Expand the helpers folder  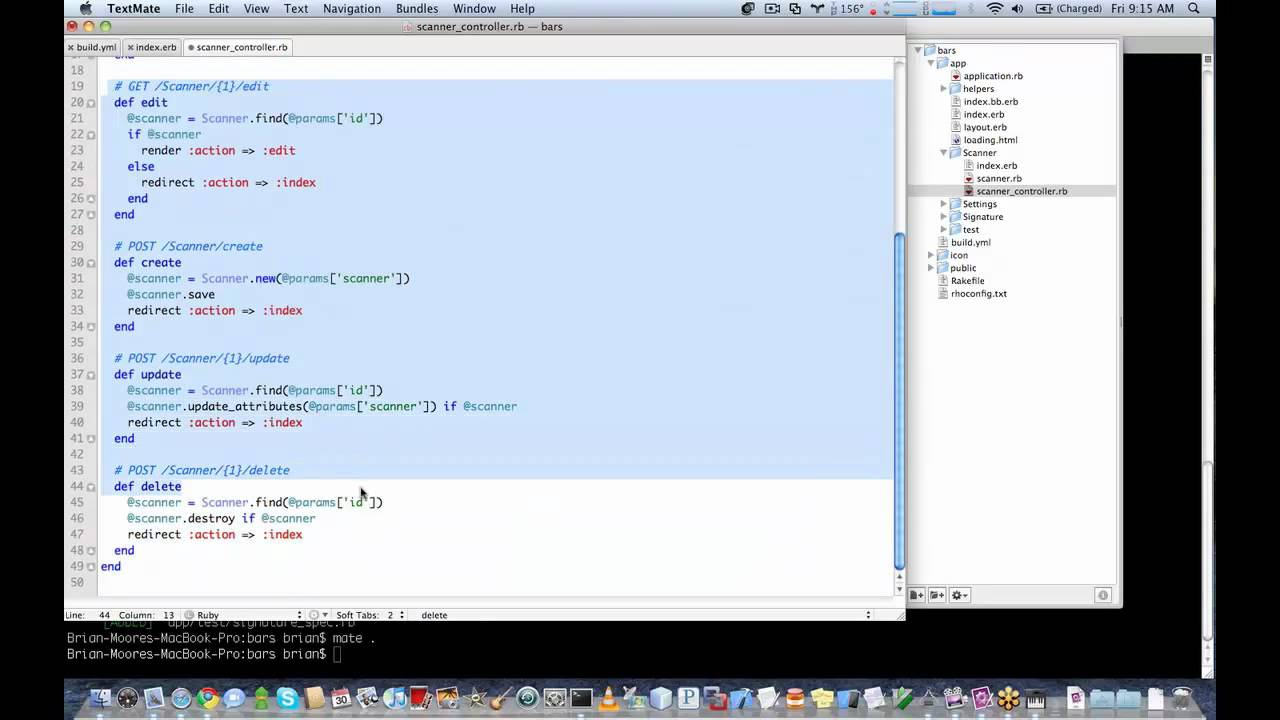(x=943, y=89)
